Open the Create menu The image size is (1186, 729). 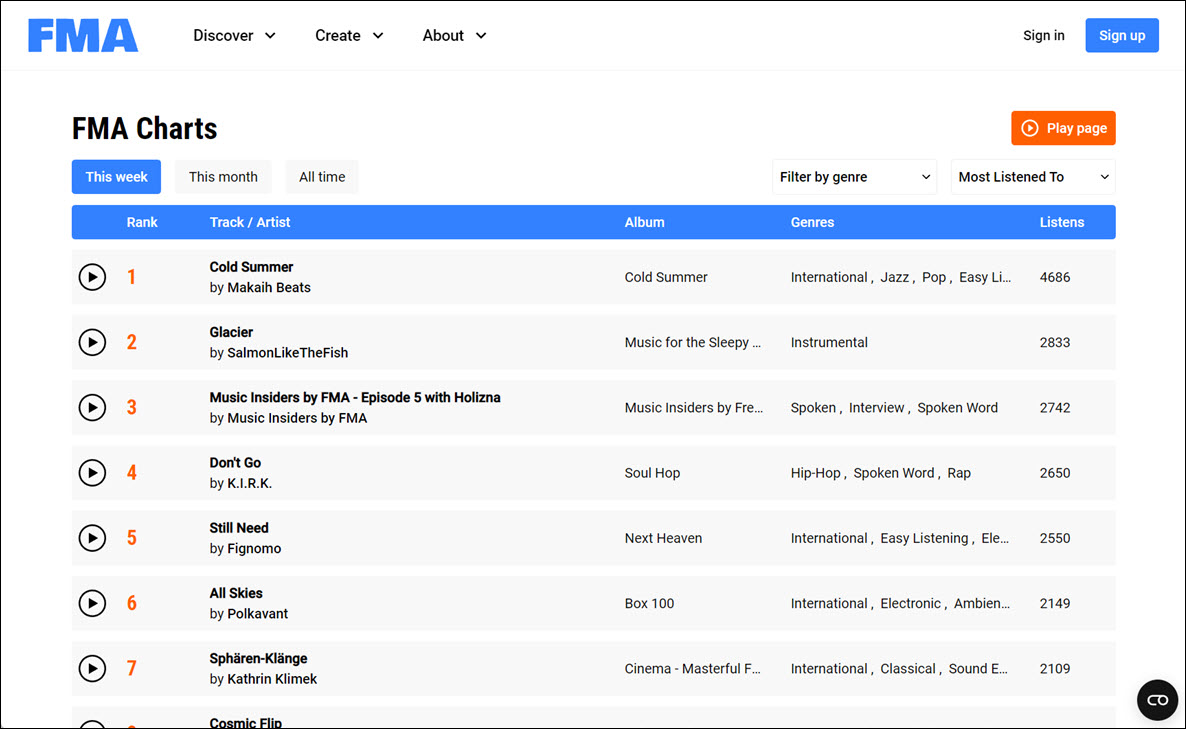pos(348,35)
